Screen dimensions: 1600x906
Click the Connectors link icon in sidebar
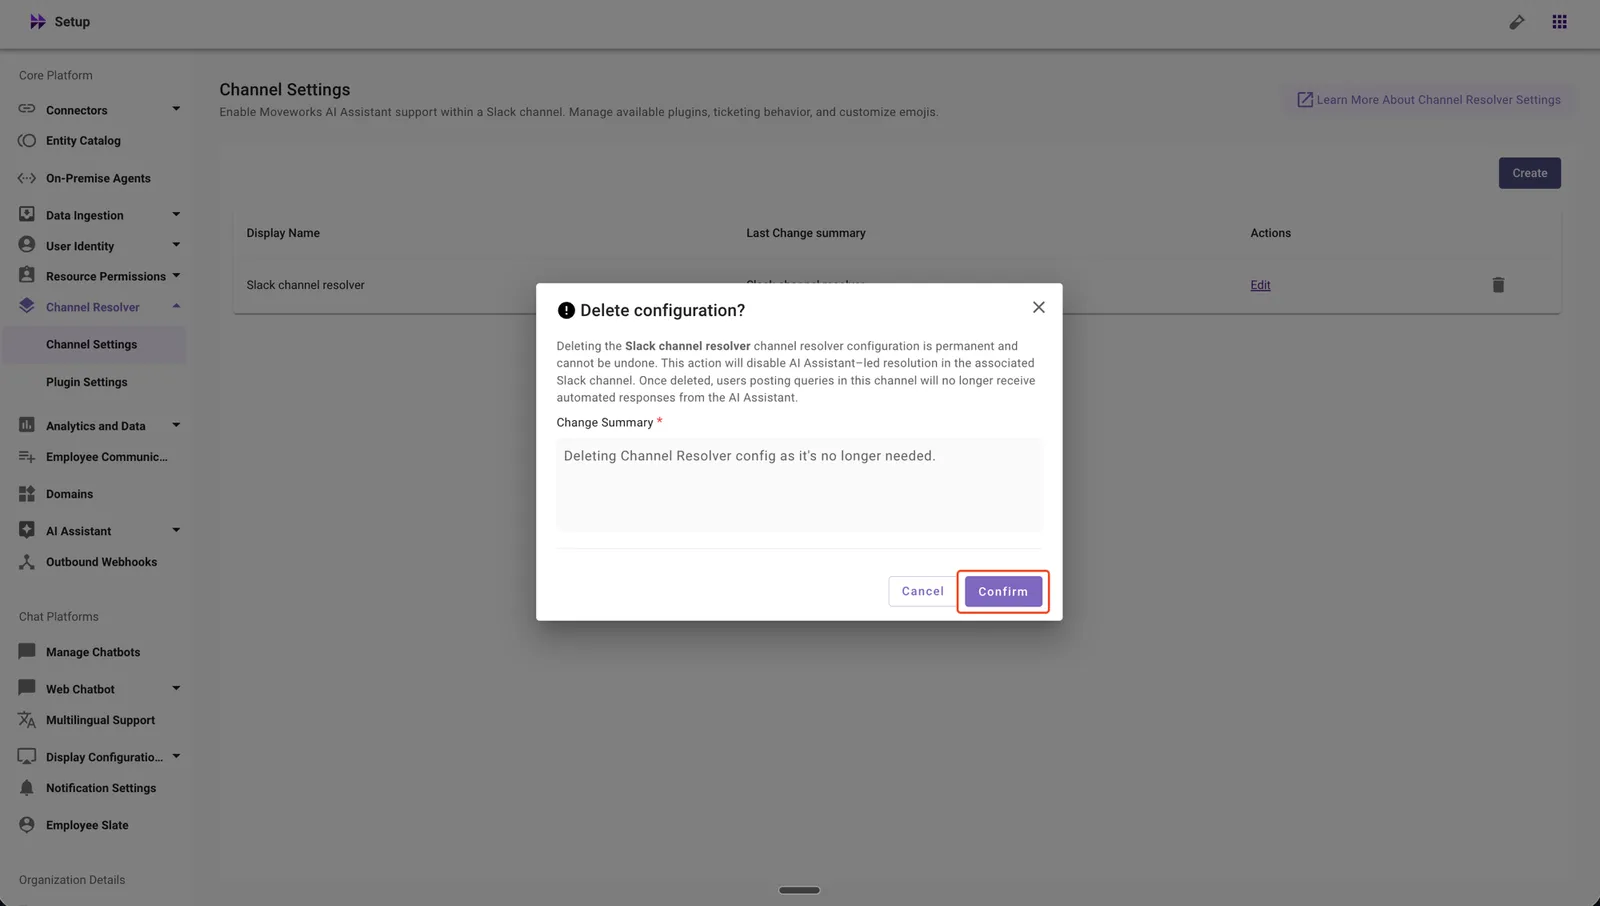(x=27, y=109)
